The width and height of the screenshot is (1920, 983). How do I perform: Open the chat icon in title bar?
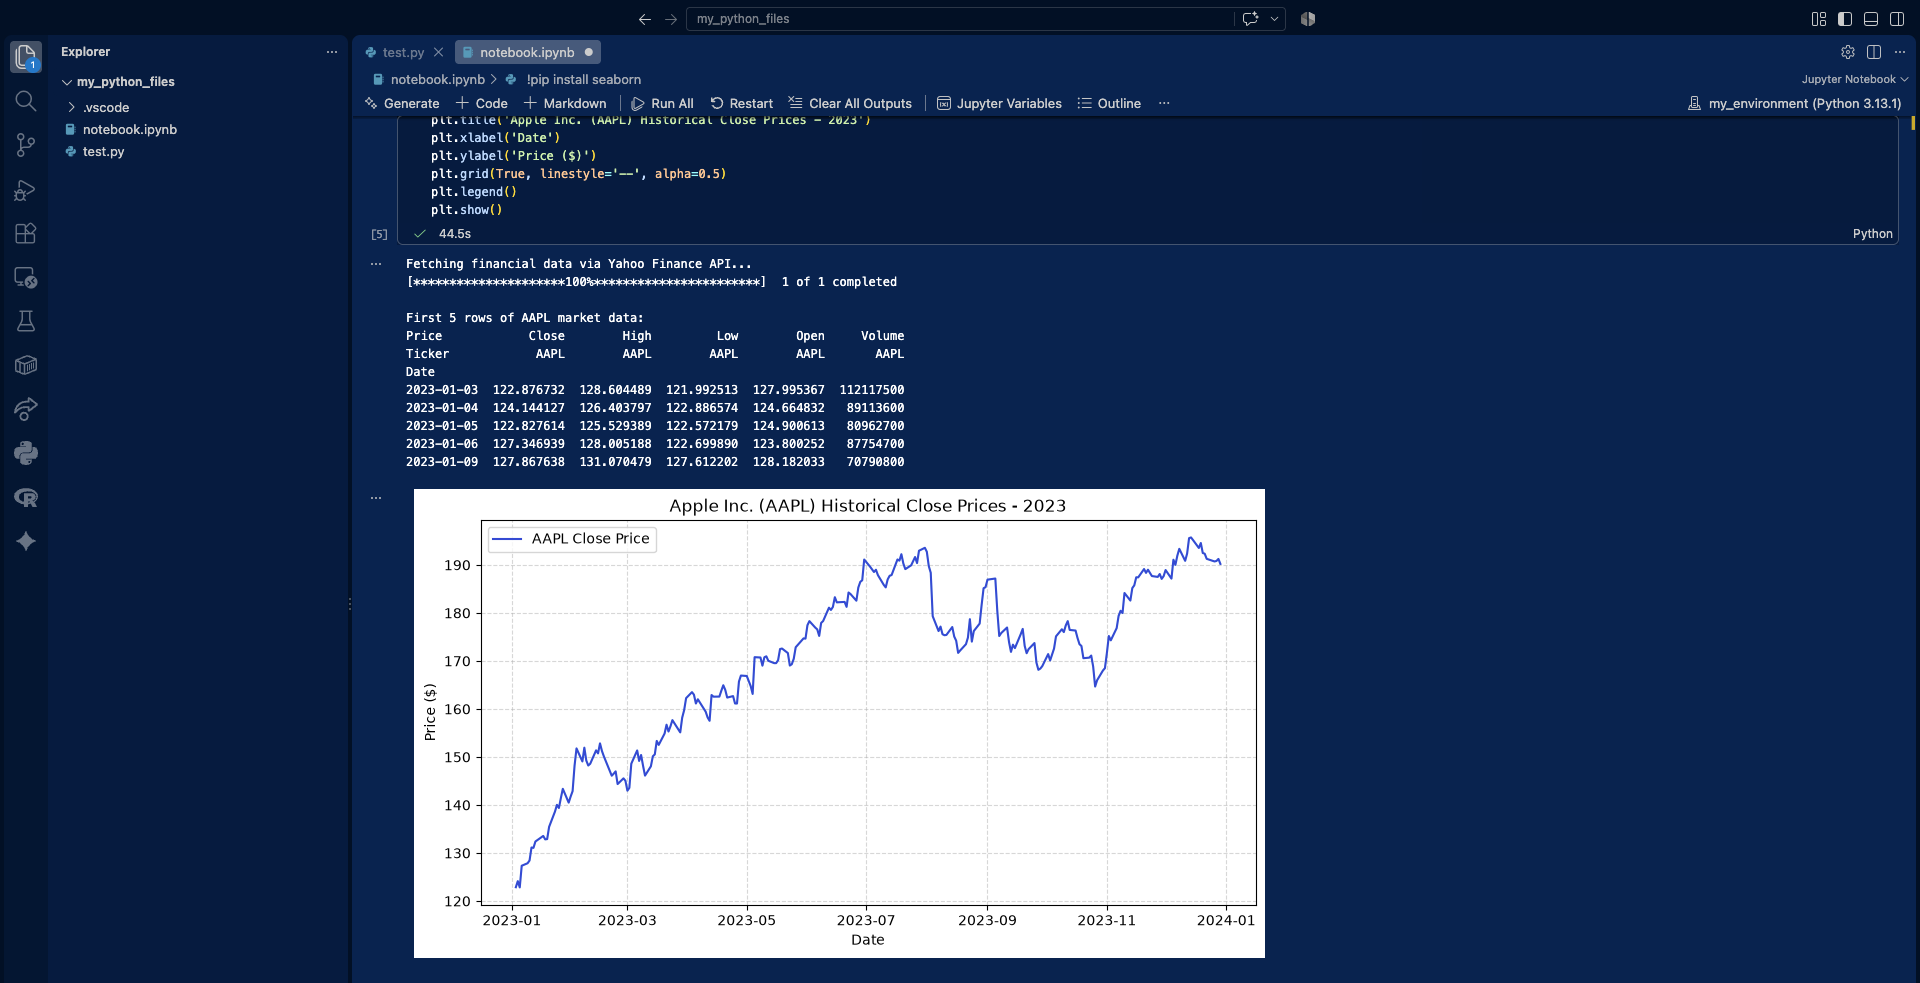point(1250,19)
